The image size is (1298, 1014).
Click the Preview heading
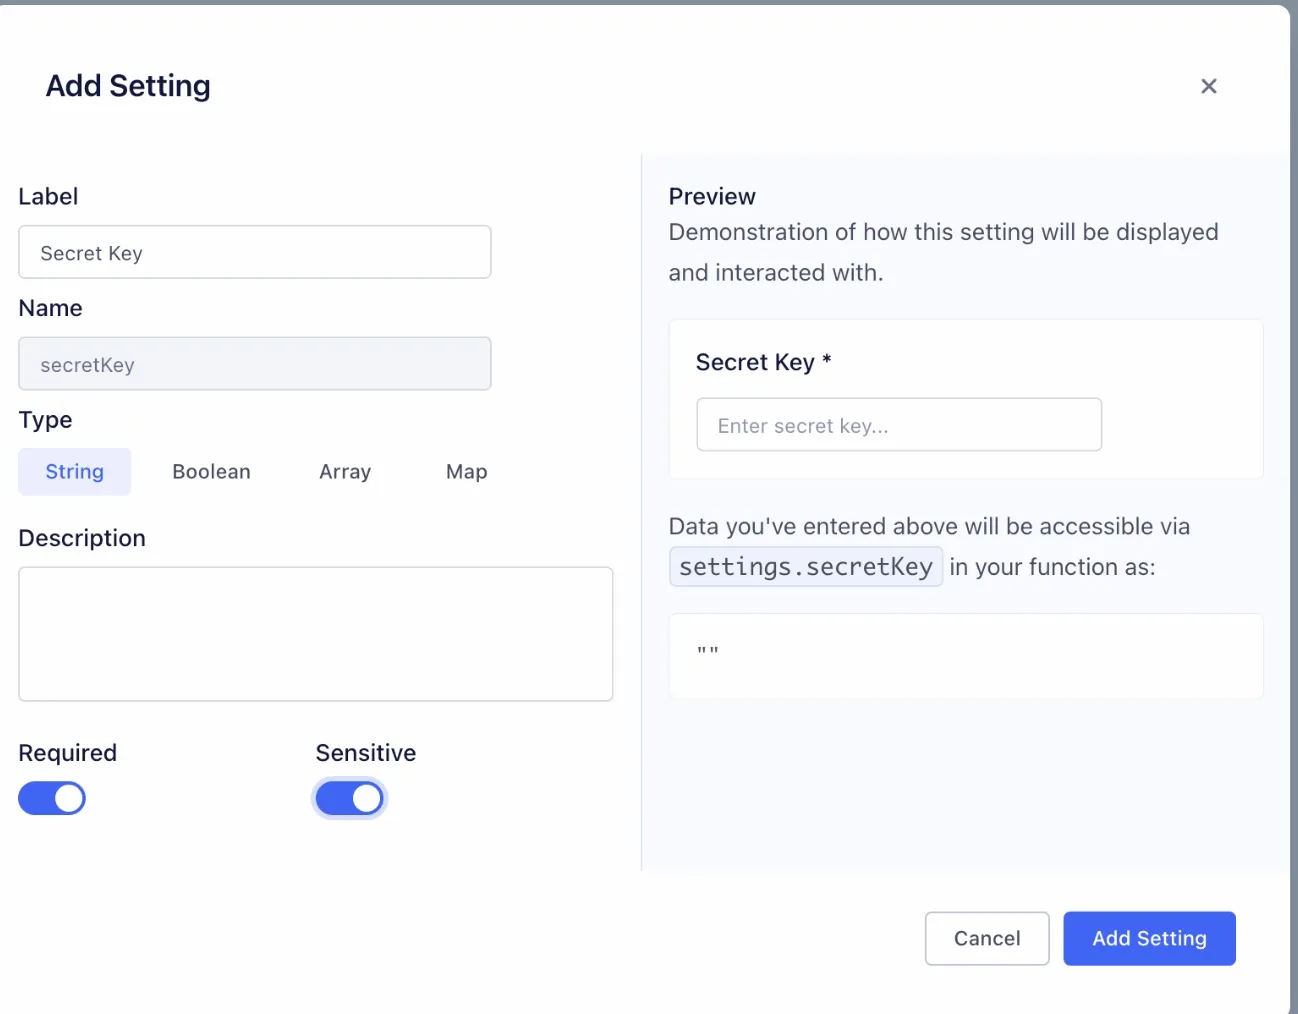(x=712, y=196)
